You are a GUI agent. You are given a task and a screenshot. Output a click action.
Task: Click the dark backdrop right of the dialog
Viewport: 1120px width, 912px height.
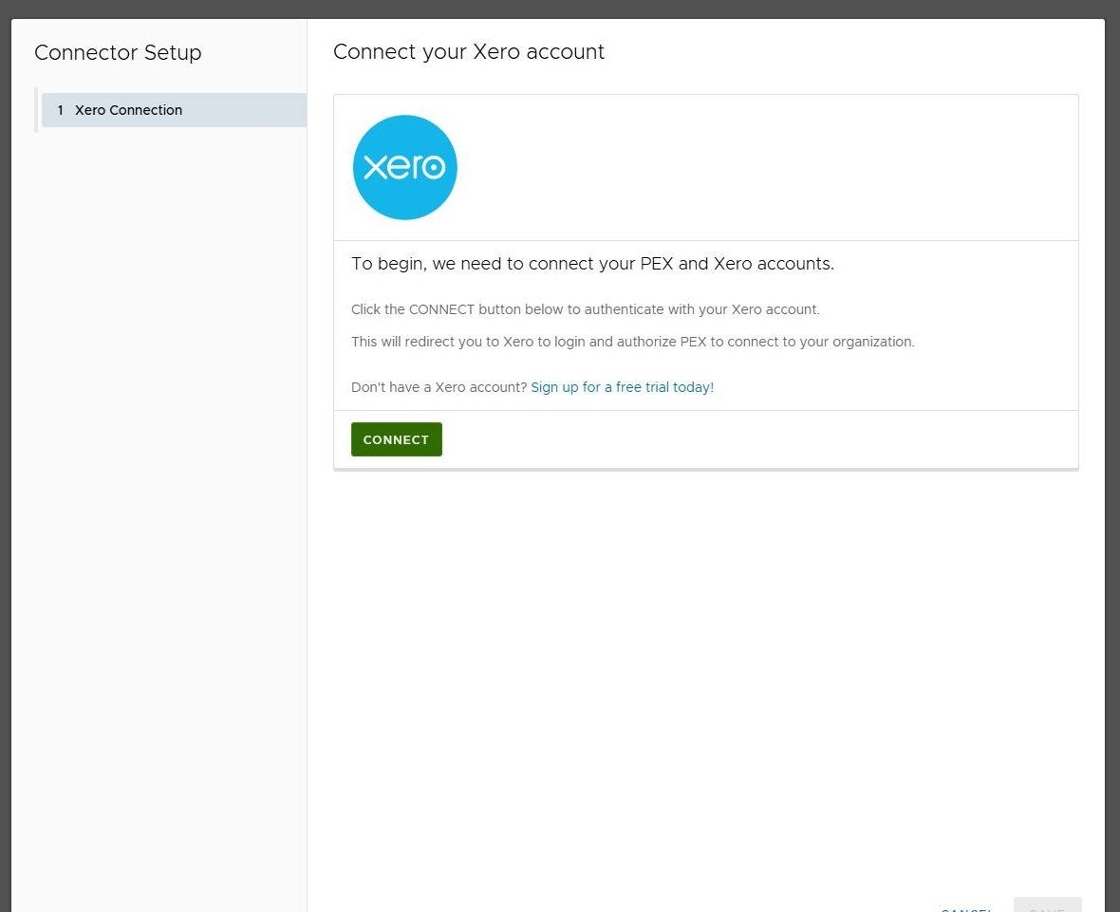point(1113,450)
